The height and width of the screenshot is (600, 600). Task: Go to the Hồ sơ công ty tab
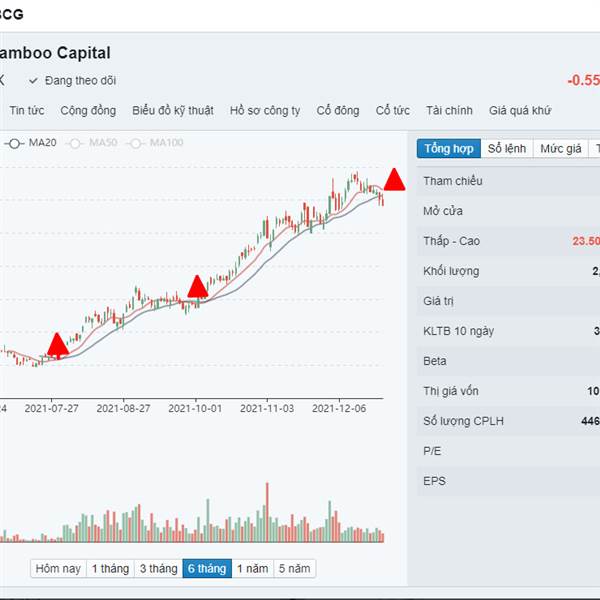265,111
